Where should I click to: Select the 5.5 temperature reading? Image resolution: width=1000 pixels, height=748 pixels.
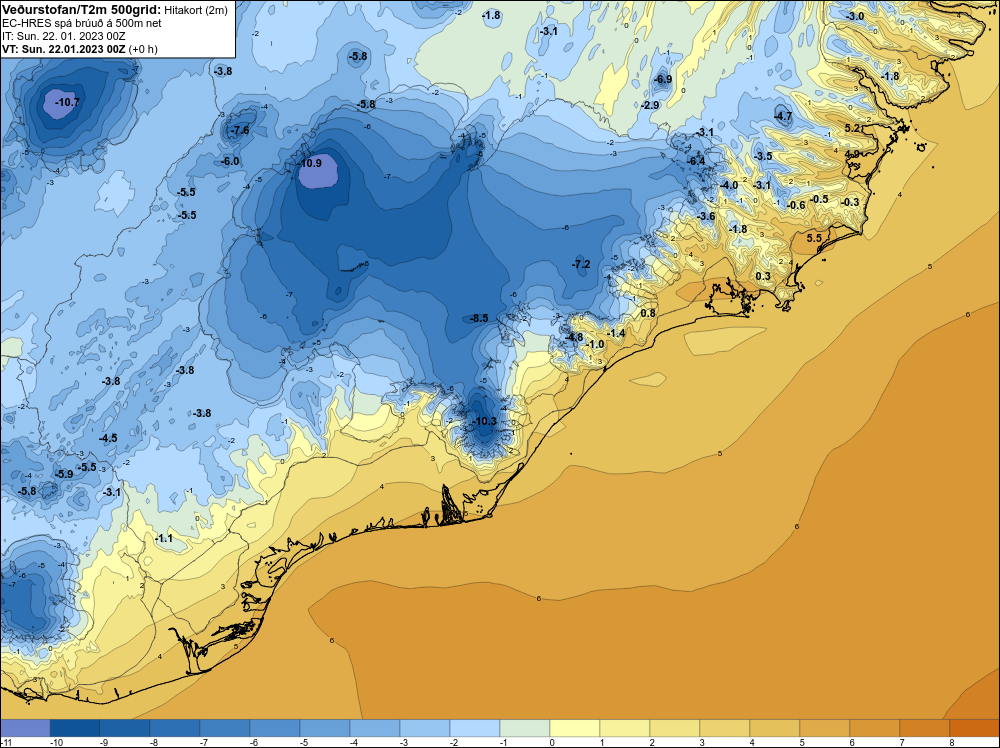[x=814, y=238]
